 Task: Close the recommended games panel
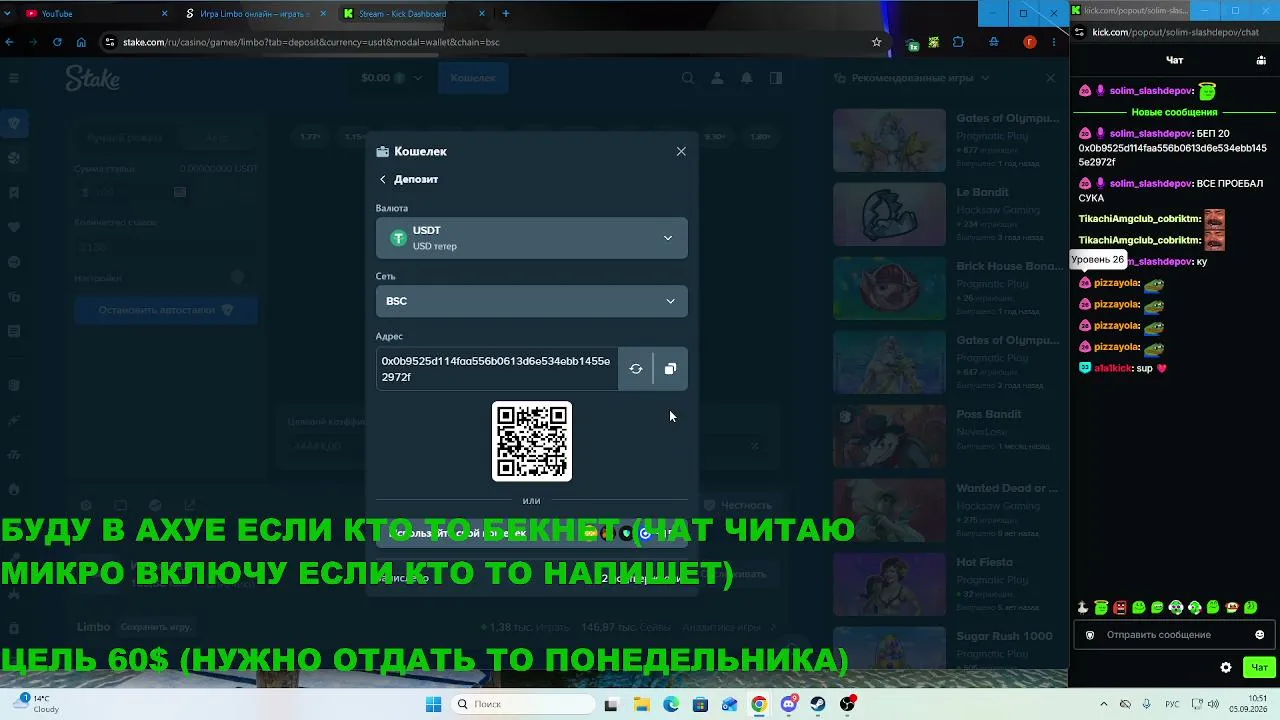(x=1050, y=78)
